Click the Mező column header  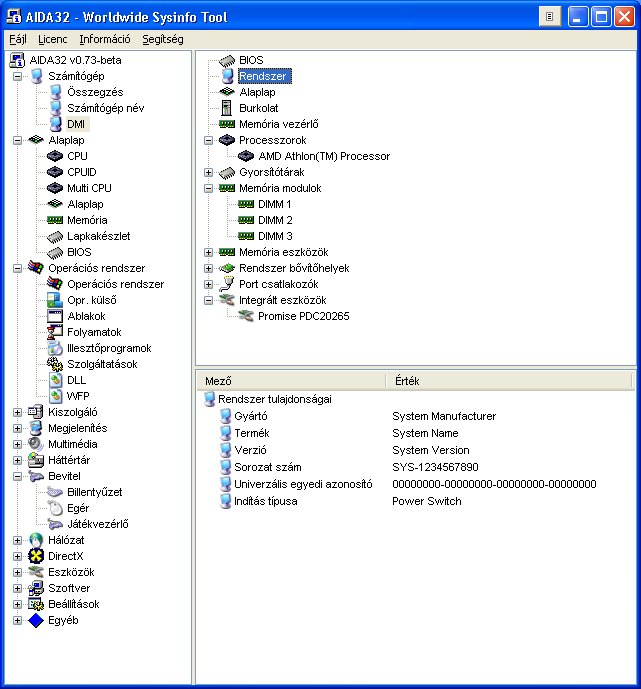point(291,381)
